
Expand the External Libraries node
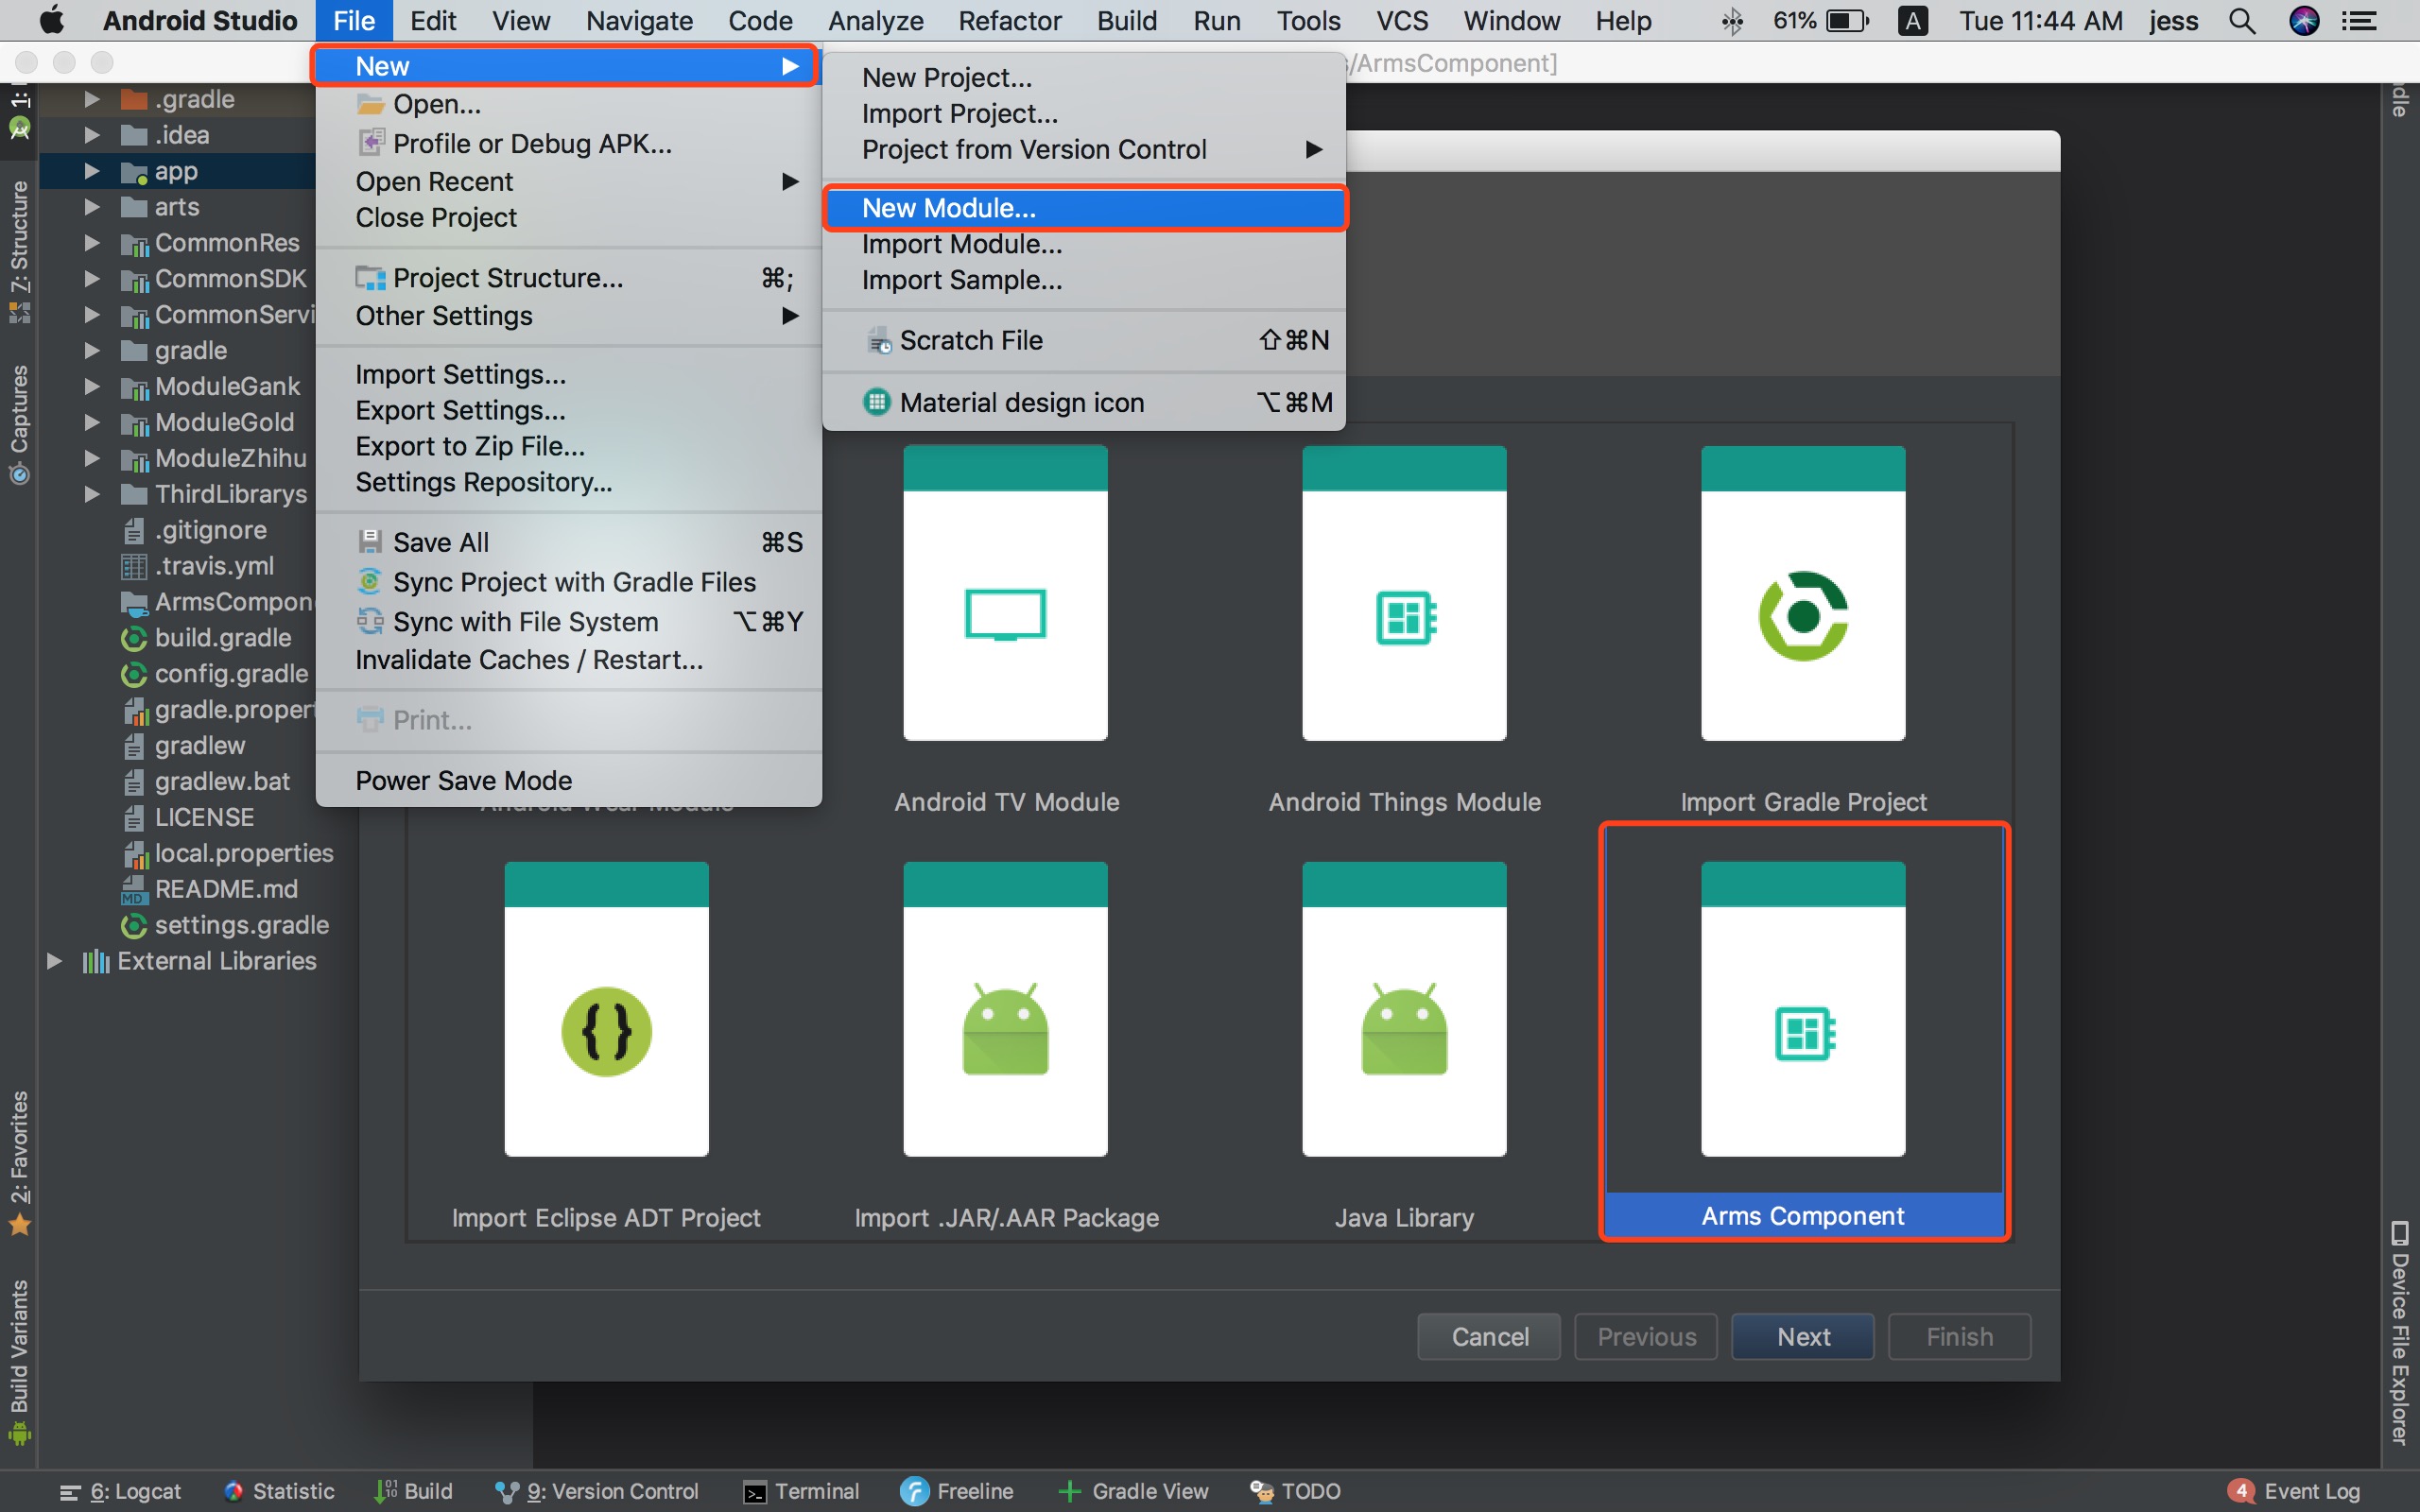point(55,961)
